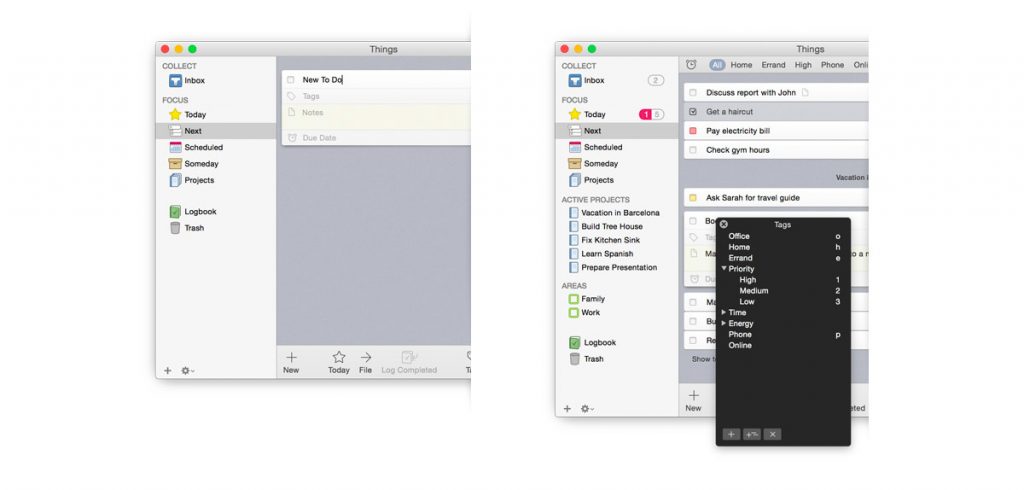Select Medium priority tag
Screen dimensions: 1024x490
pyautogui.click(x=754, y=291)
